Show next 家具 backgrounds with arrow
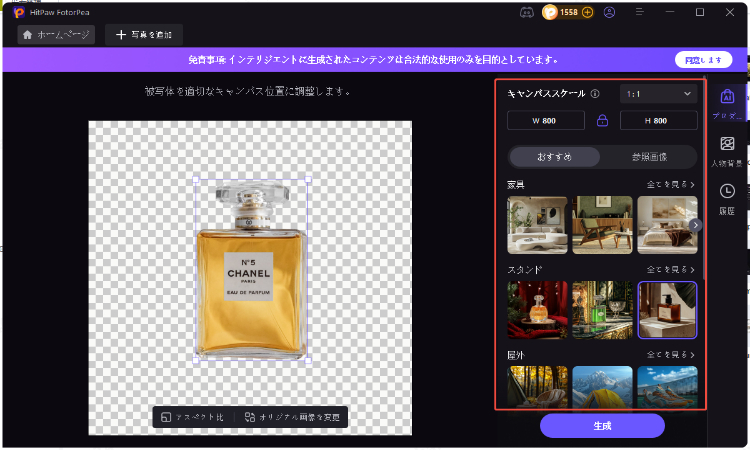The height and width of the screenshot is (450, 750). pos(695,225)
